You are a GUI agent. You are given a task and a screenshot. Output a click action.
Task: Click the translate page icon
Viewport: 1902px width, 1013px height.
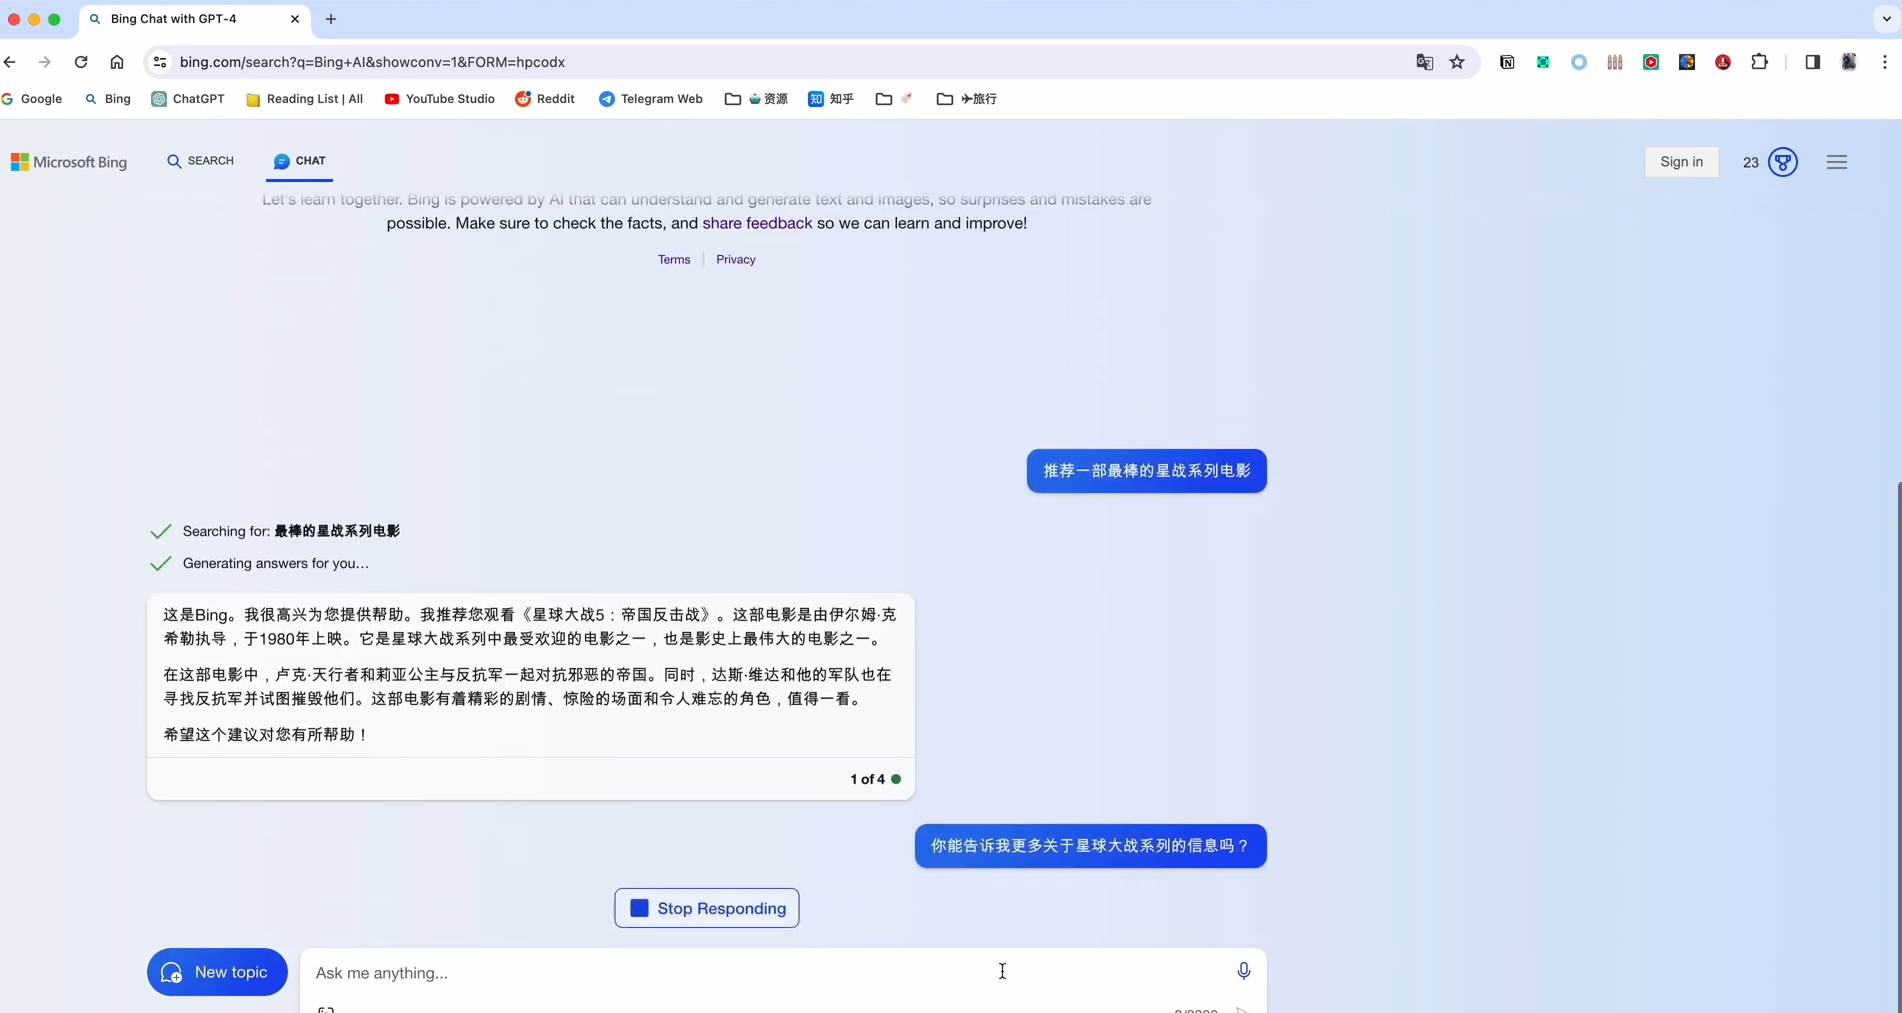[x=1425, y=62]
